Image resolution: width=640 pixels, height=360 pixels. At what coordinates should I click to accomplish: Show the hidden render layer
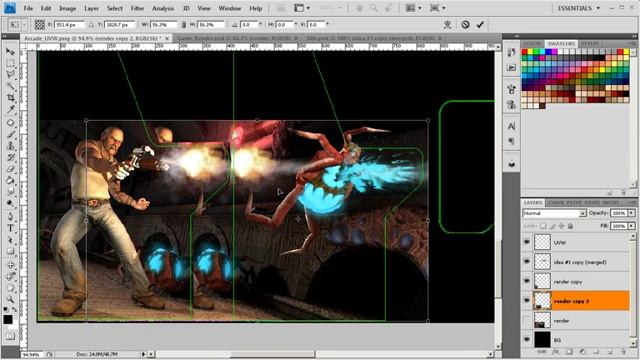click(x=527, y=320)
